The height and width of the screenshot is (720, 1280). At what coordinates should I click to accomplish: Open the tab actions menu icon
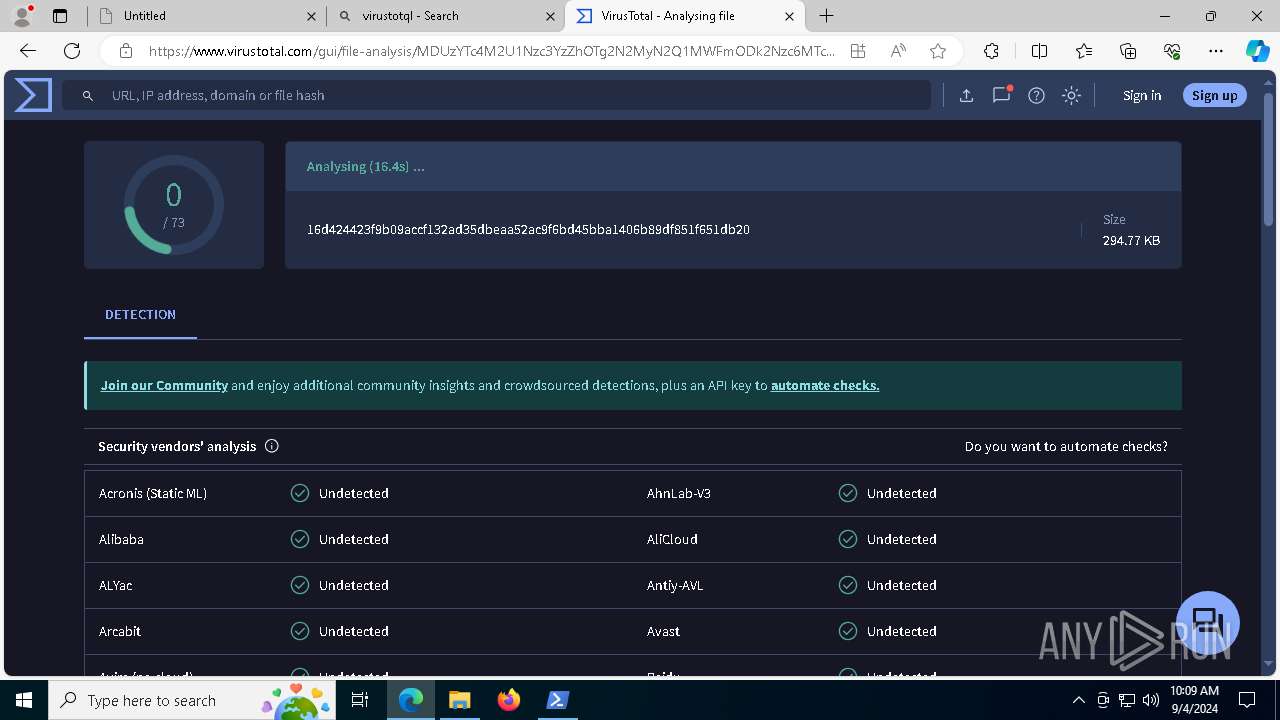[x=60, y=16]
